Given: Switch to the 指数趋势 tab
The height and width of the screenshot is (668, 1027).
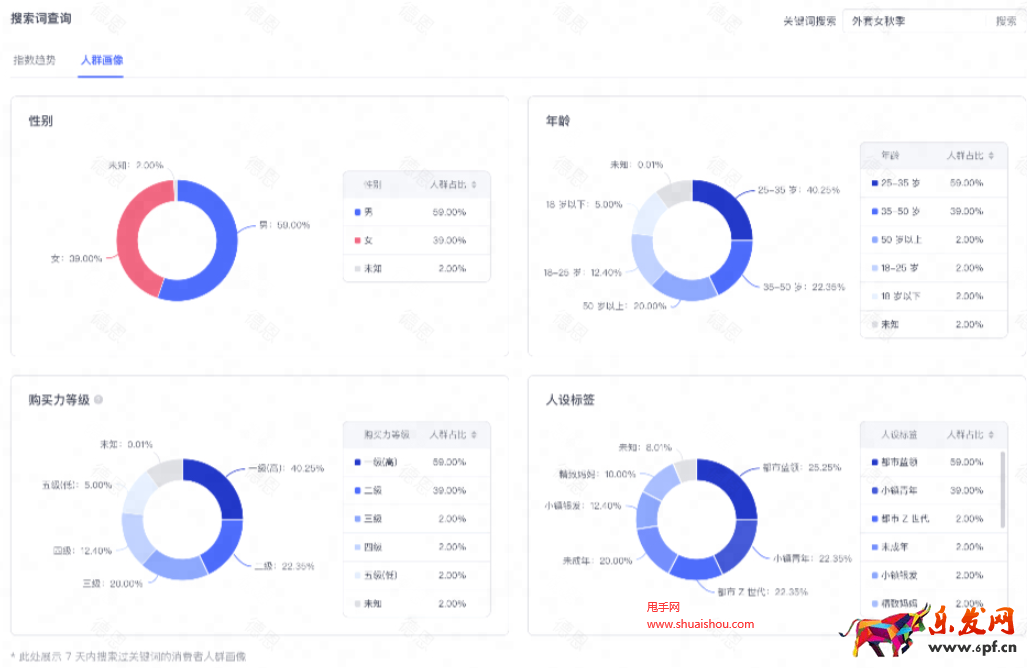Looking at the screenshot, I should coord(35,60).
